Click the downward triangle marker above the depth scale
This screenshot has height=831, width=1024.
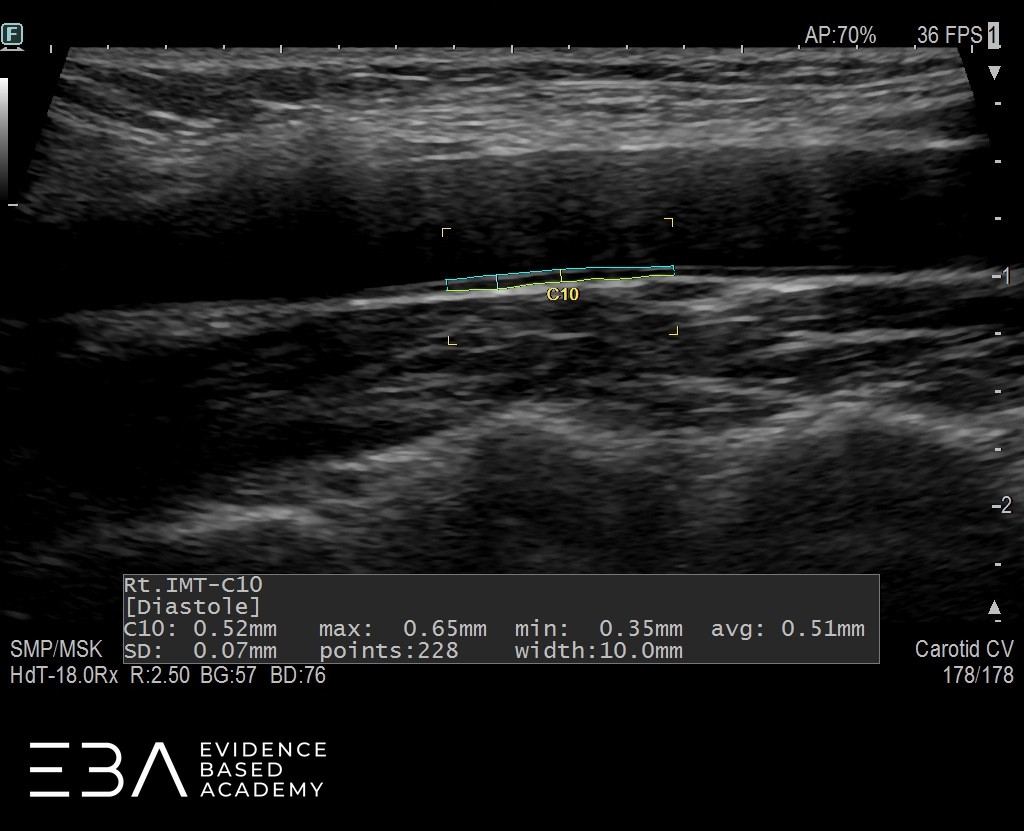[994, 72]
